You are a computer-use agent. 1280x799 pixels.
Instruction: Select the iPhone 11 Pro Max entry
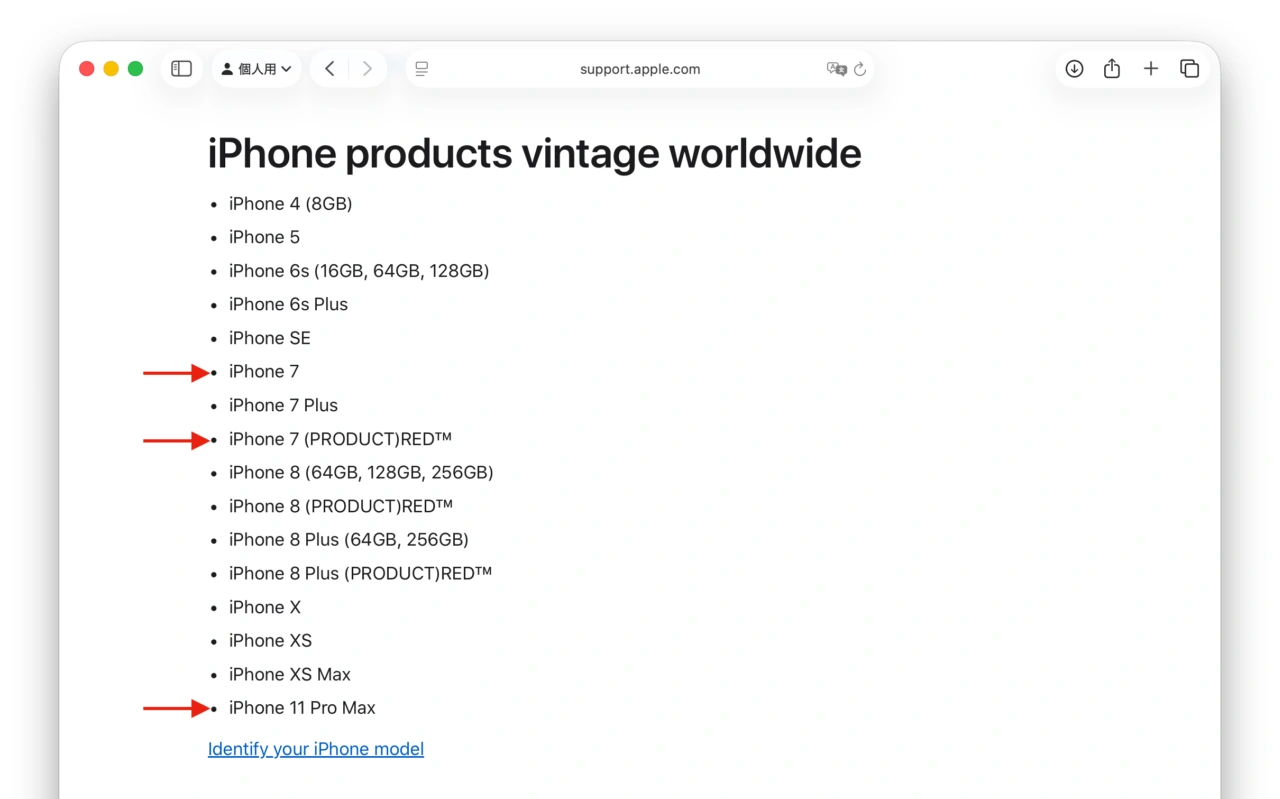[302, 707]
